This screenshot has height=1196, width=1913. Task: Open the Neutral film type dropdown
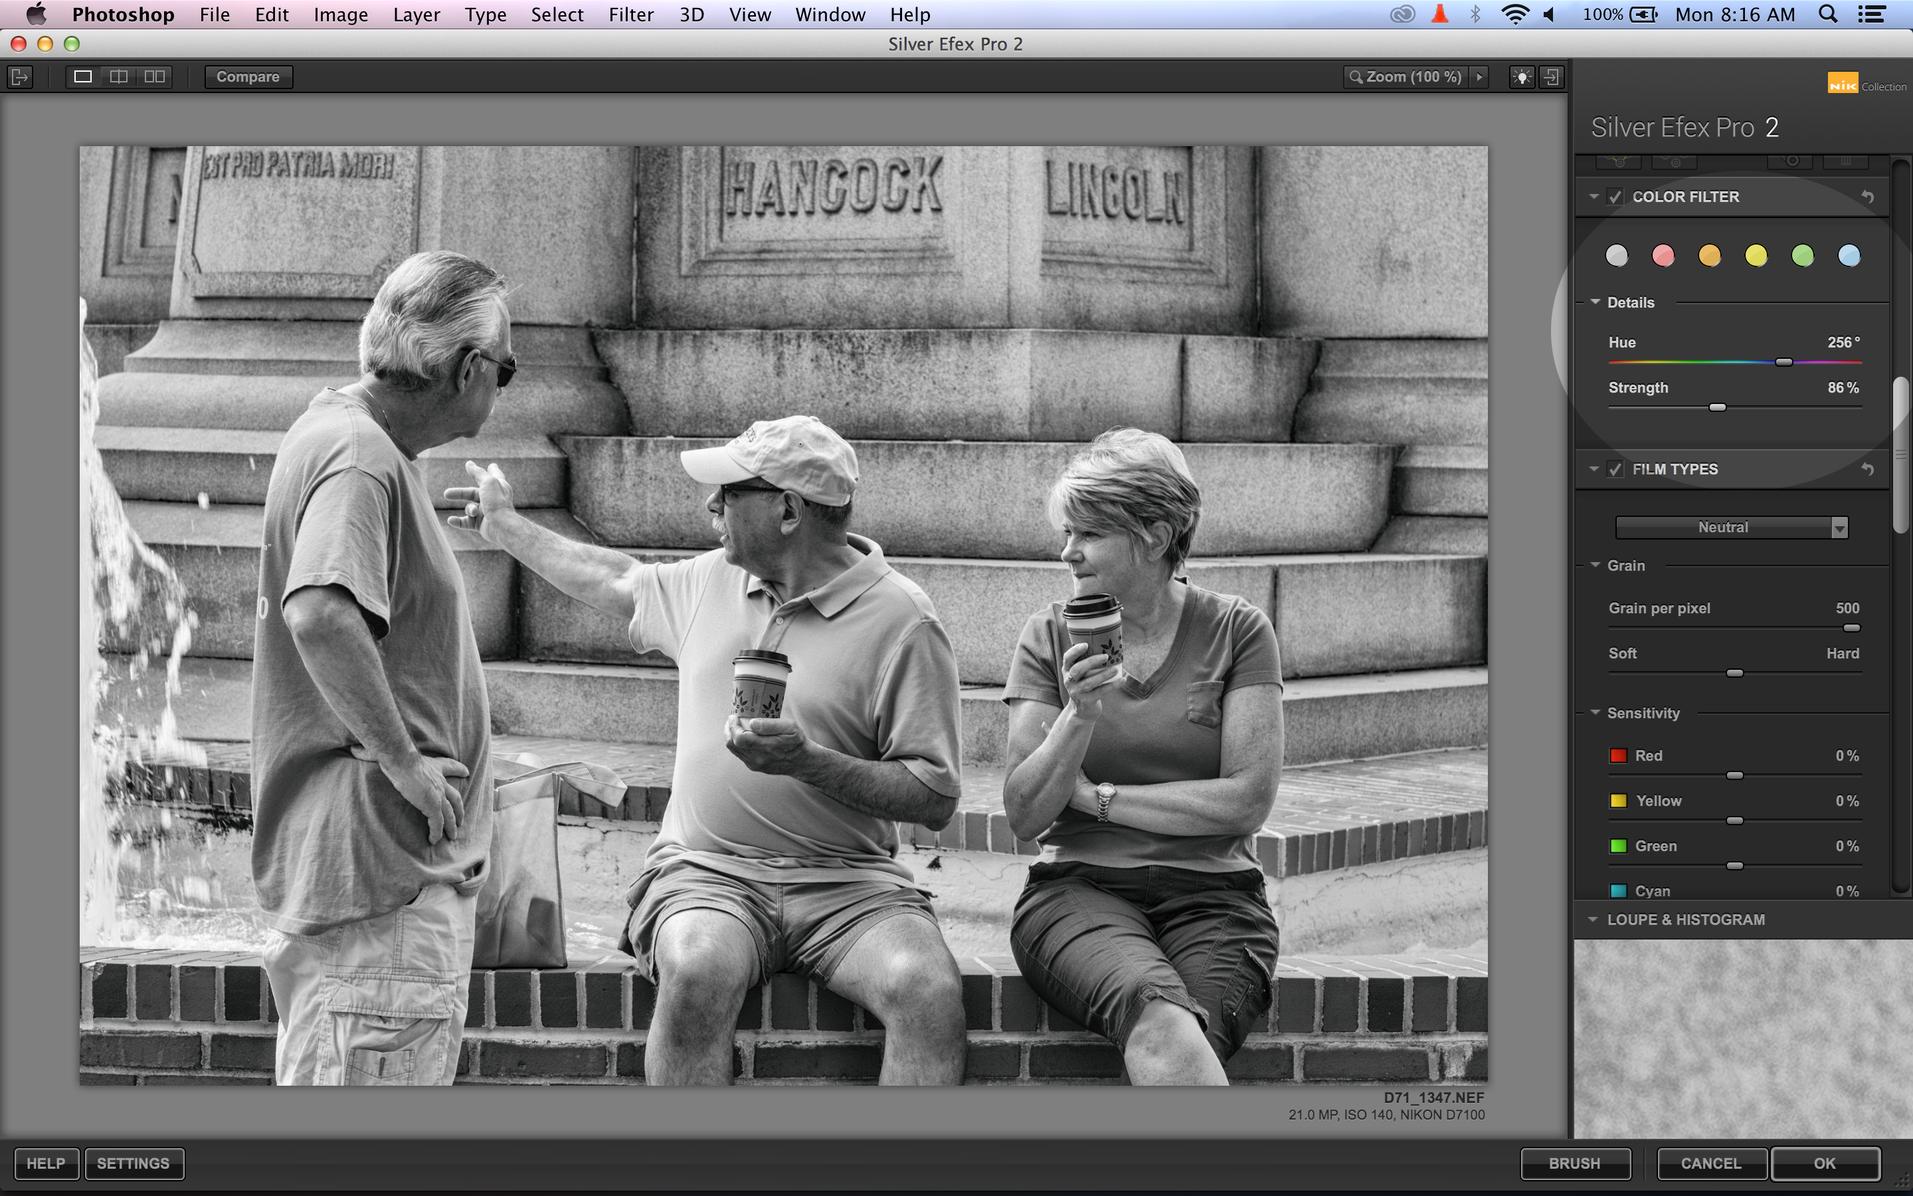1731,527
